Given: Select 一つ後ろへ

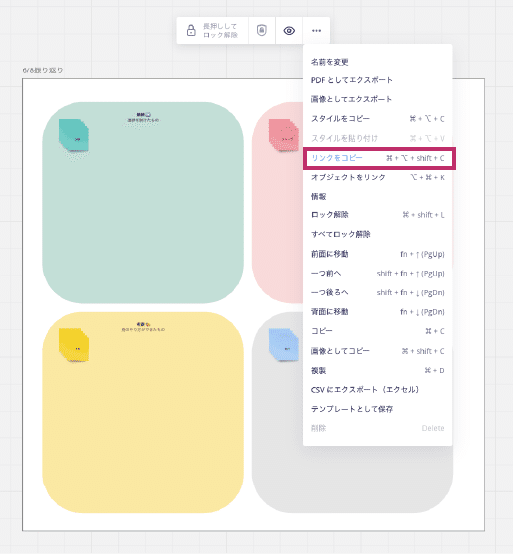Looking at the screenshot, I should pyautogui.click(x=377, y=293).
